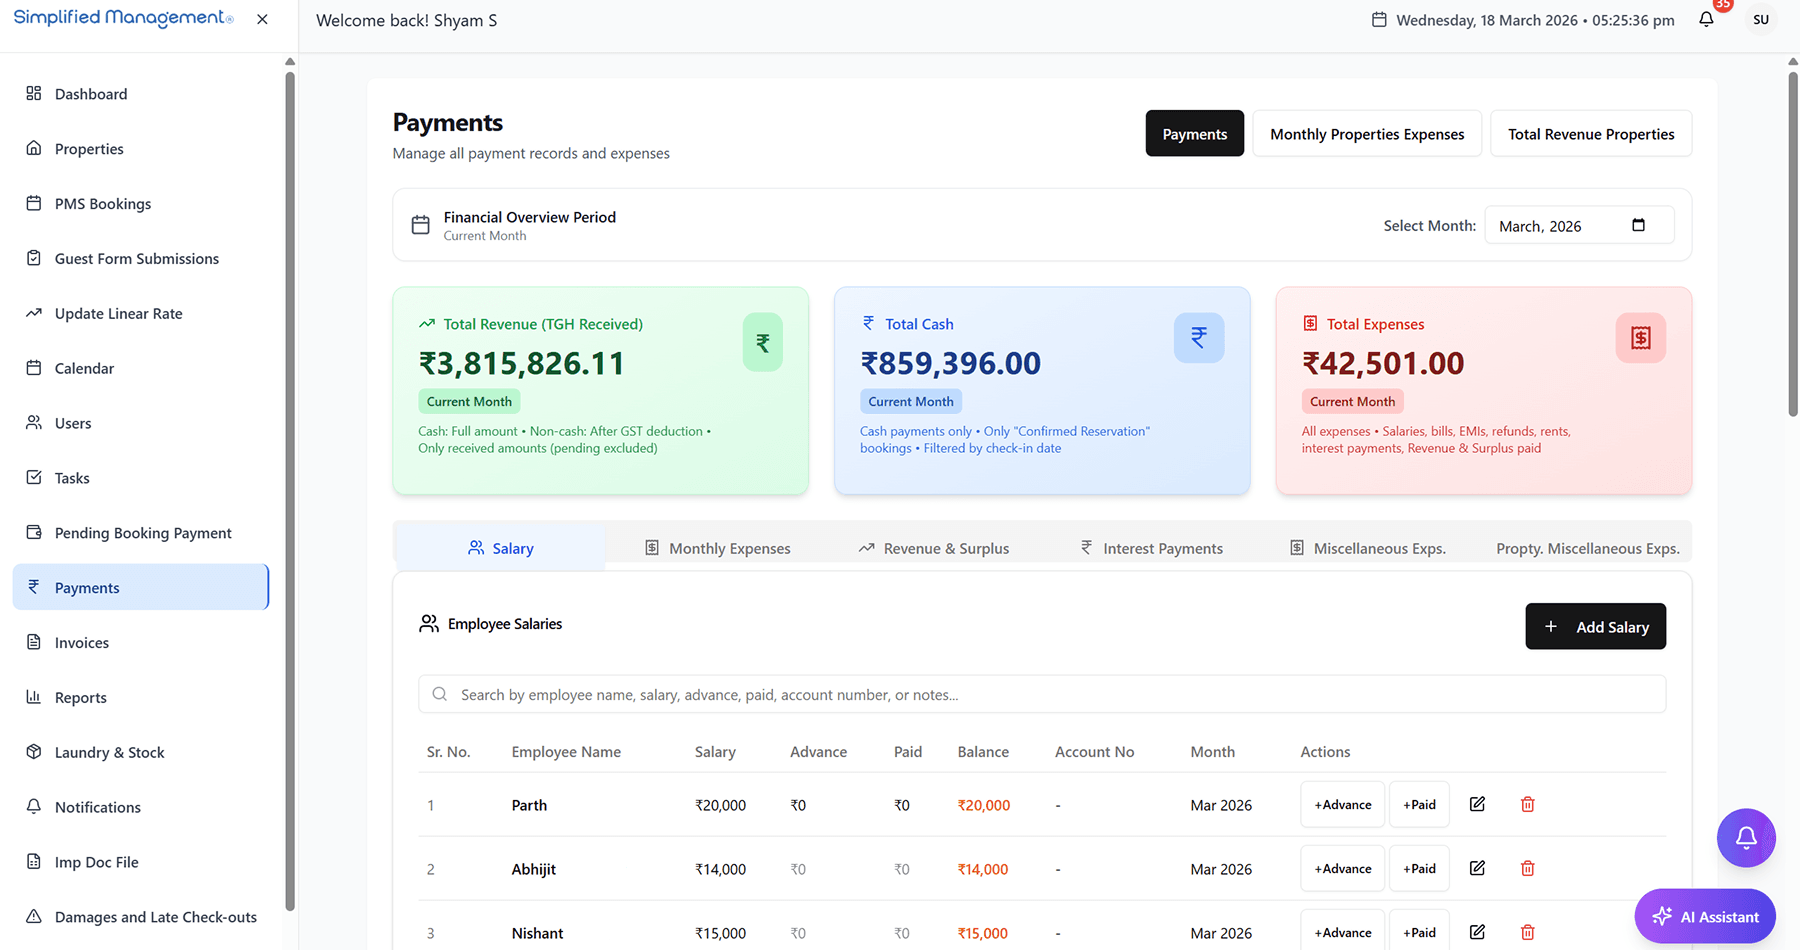Open Guest Form Submissions
The image size is (1800, 950).
click(141, 258)
